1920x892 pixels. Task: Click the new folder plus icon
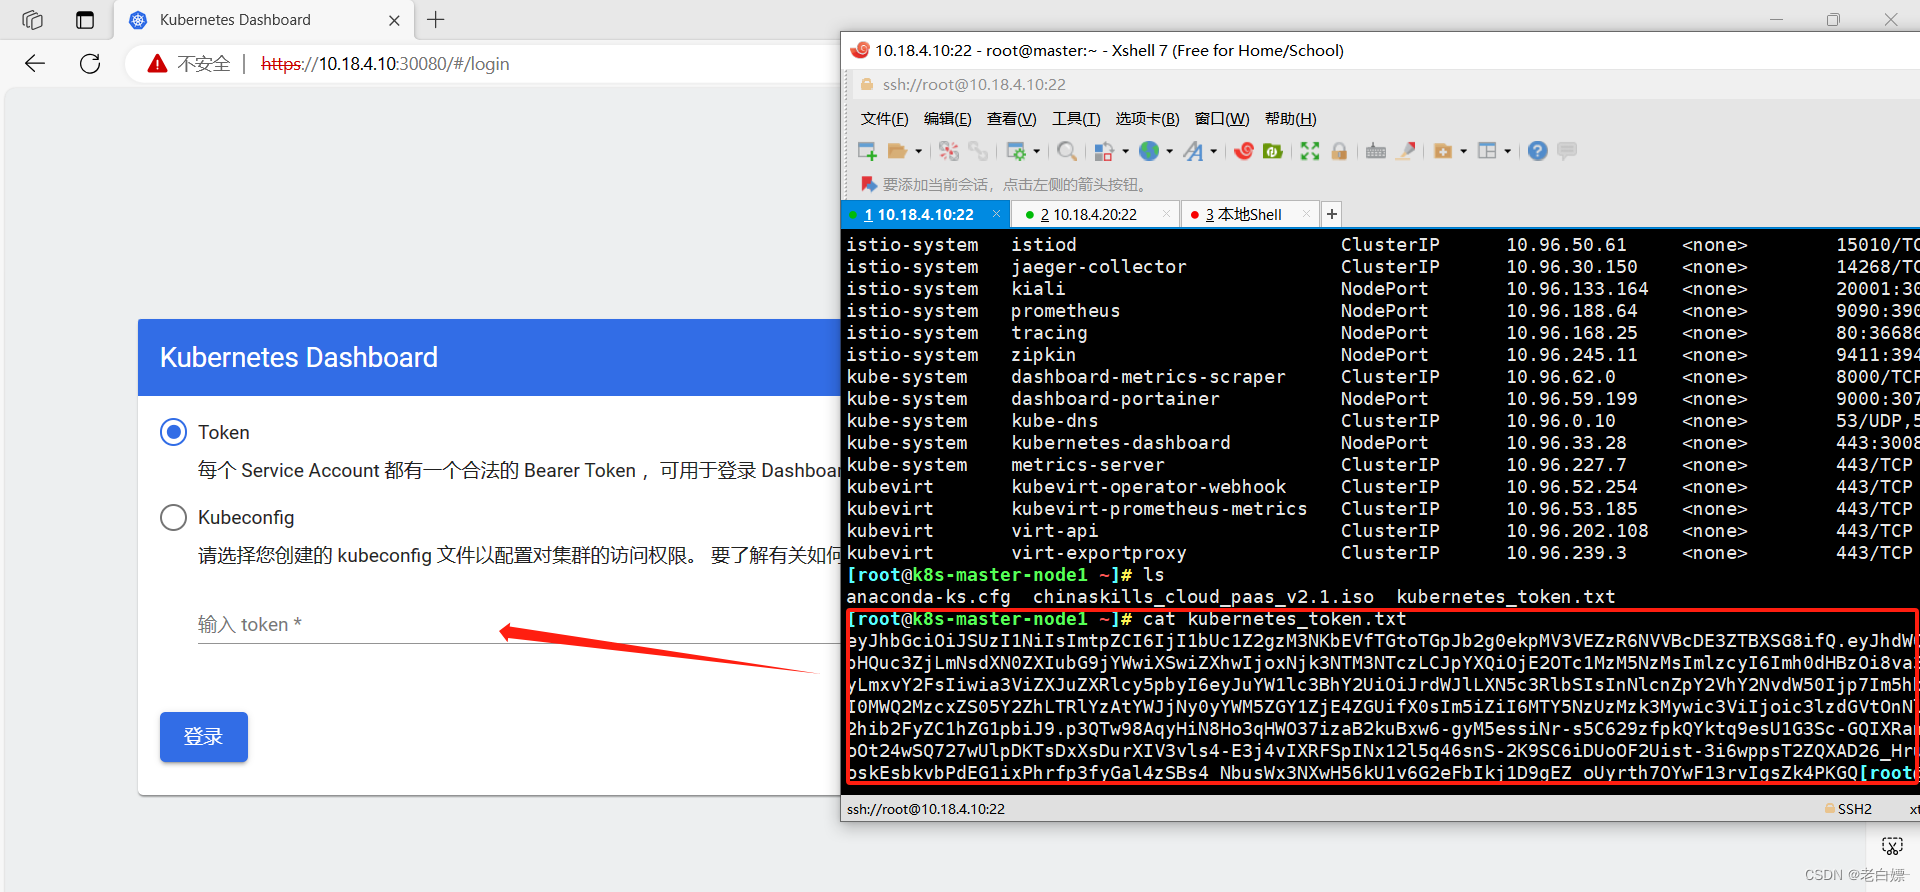click(1442, 151)
